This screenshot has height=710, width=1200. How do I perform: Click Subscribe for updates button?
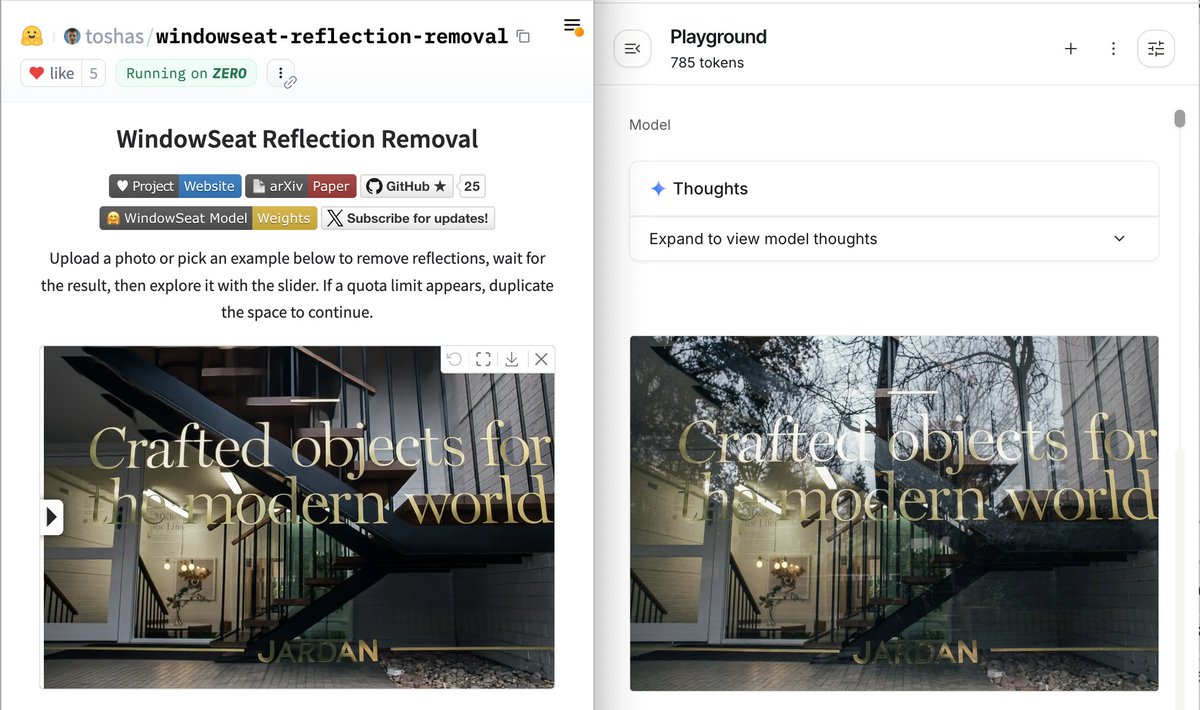pyautogui.click(x=407, y=218)
